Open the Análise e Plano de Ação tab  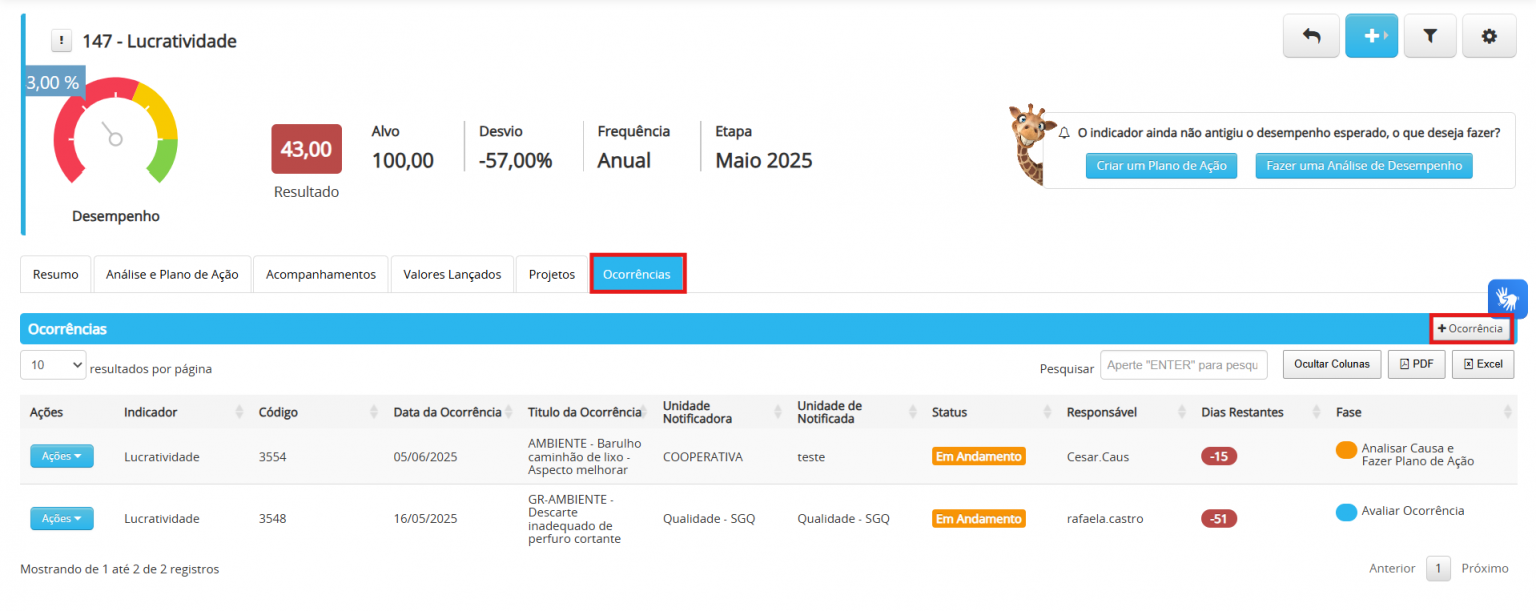[172, 274]
